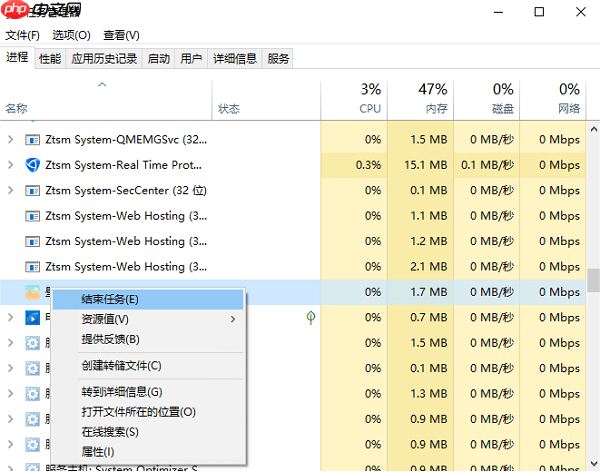The height and width of the screenshot is (472, 600).
Task: Sort processes by the 47% 内存 column
Action: [x=421, y=100]
